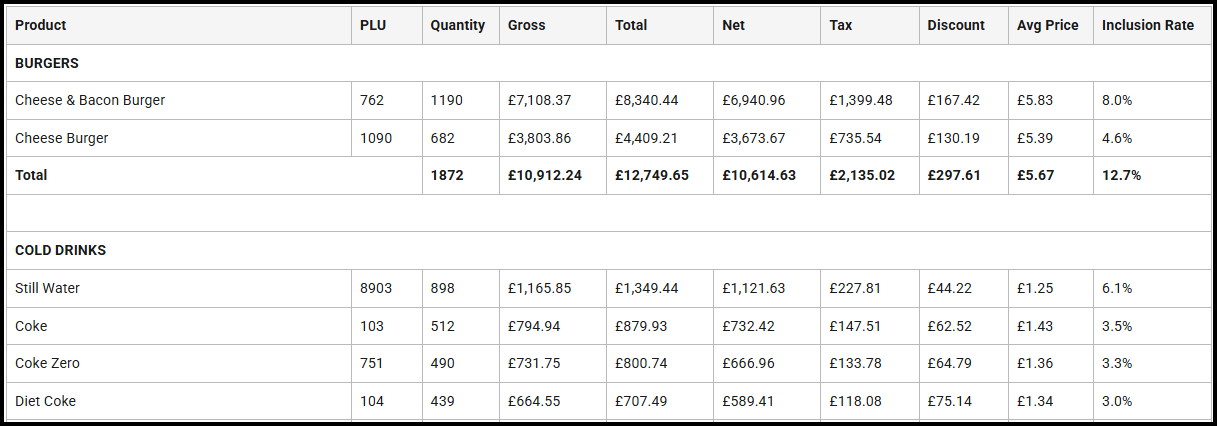This screenshot has height=426, width=1217.
Task: Select the Gross column header
Action: 527,25
